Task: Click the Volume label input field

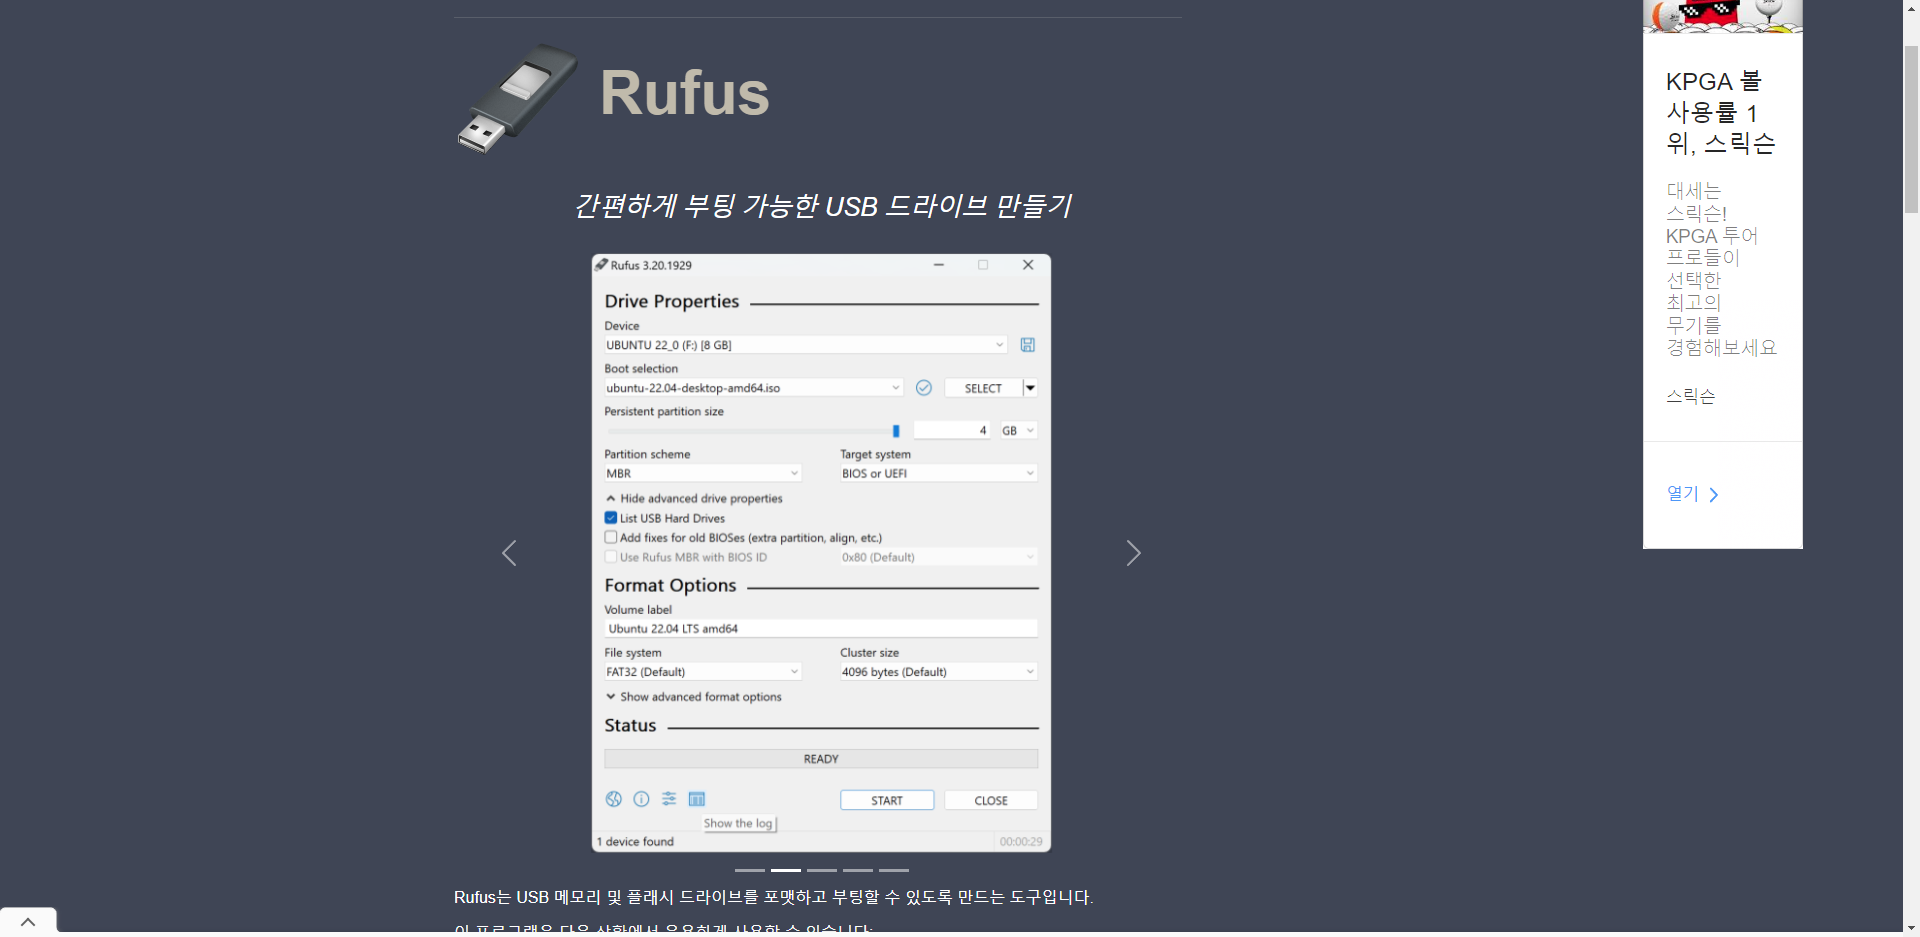Action: pyautogui.click(x=821, y=629)
